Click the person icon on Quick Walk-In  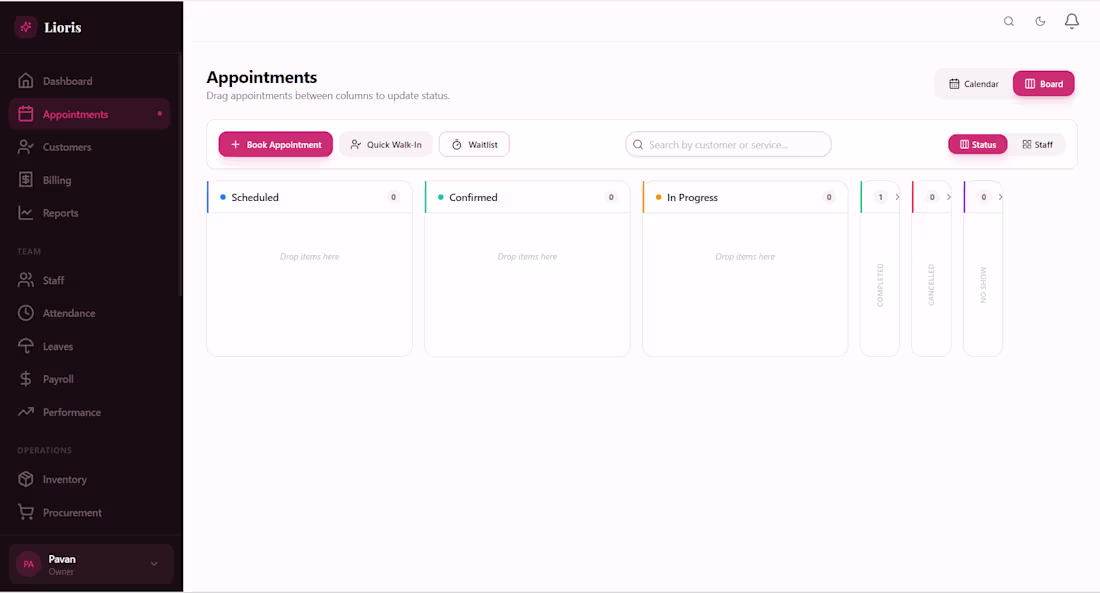point(356,145)
